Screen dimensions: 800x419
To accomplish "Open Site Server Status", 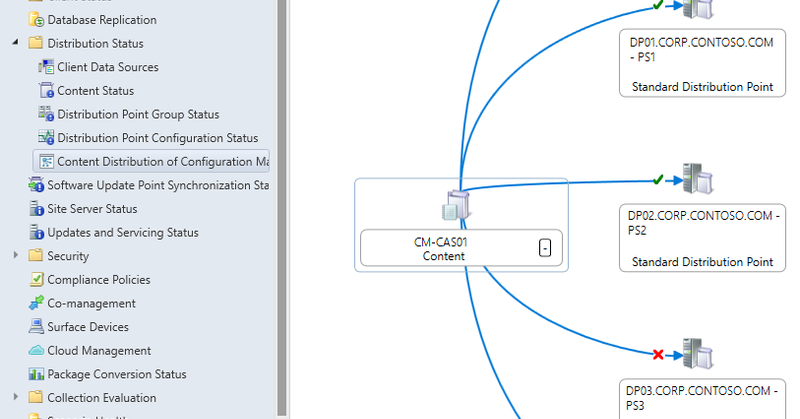I will click(x=92, y=209).
